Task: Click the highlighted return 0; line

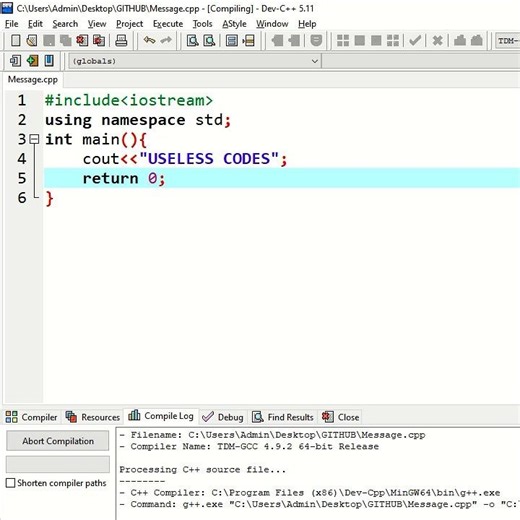Action: (282, 178)
